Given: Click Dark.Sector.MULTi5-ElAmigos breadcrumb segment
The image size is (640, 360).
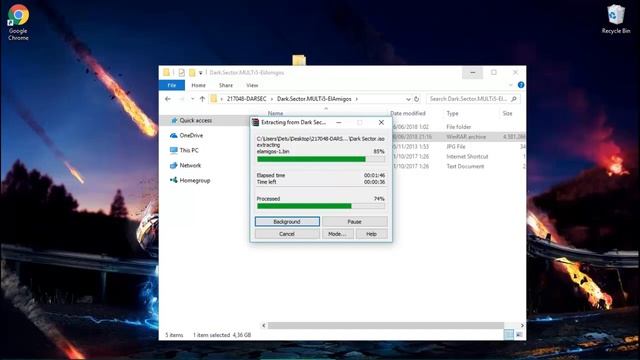Looking at the screenshot, I should click(314, 99).
